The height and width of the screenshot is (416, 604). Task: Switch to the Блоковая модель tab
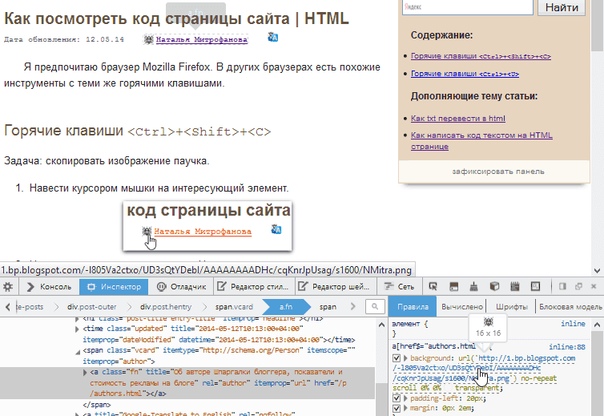point(570,307)
